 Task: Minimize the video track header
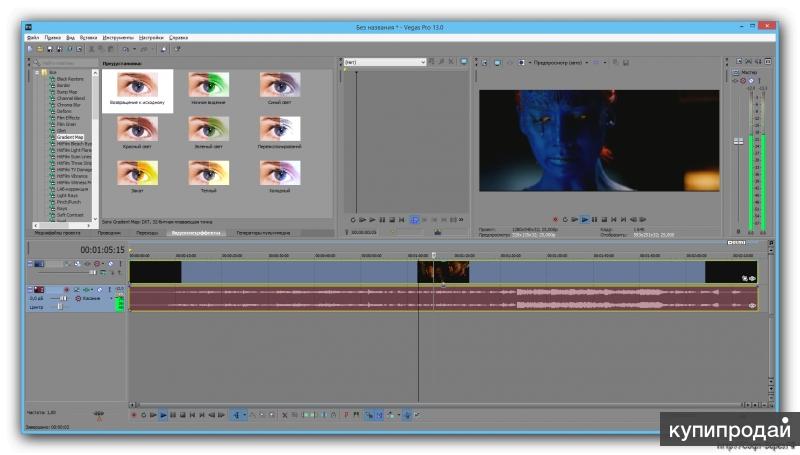tap(30, 264)
